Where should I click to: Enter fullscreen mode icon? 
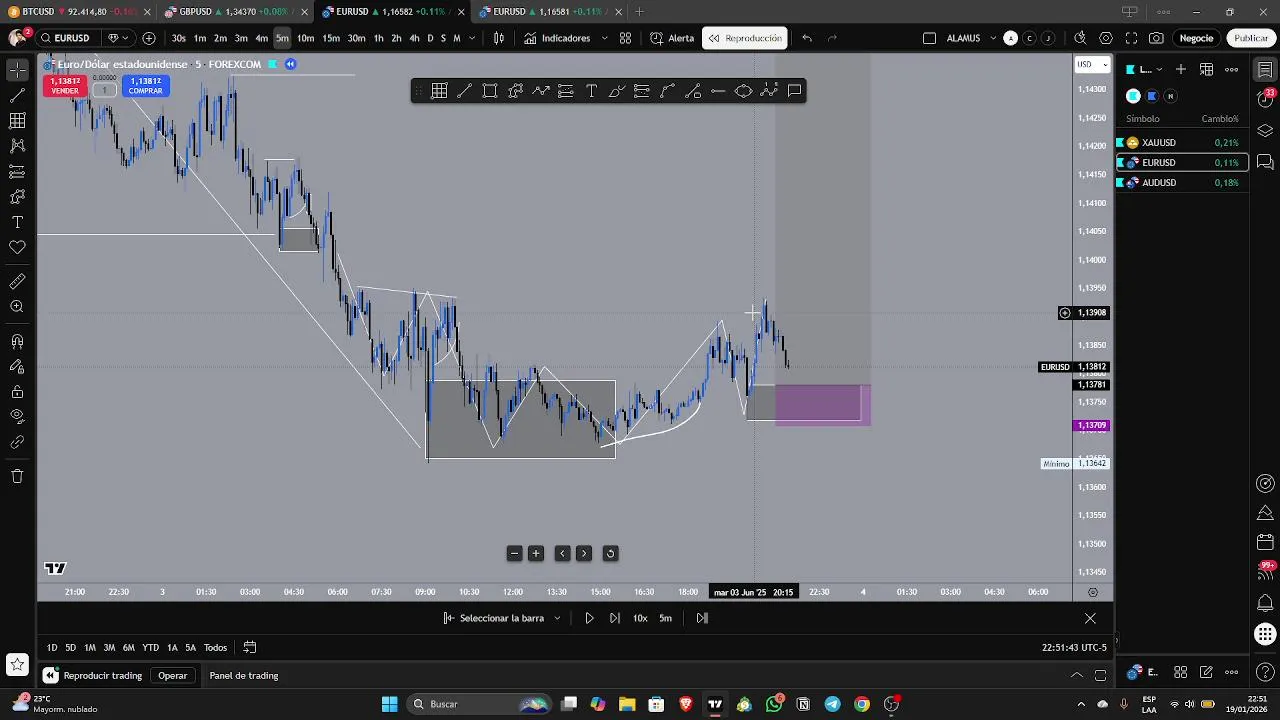1131,38
